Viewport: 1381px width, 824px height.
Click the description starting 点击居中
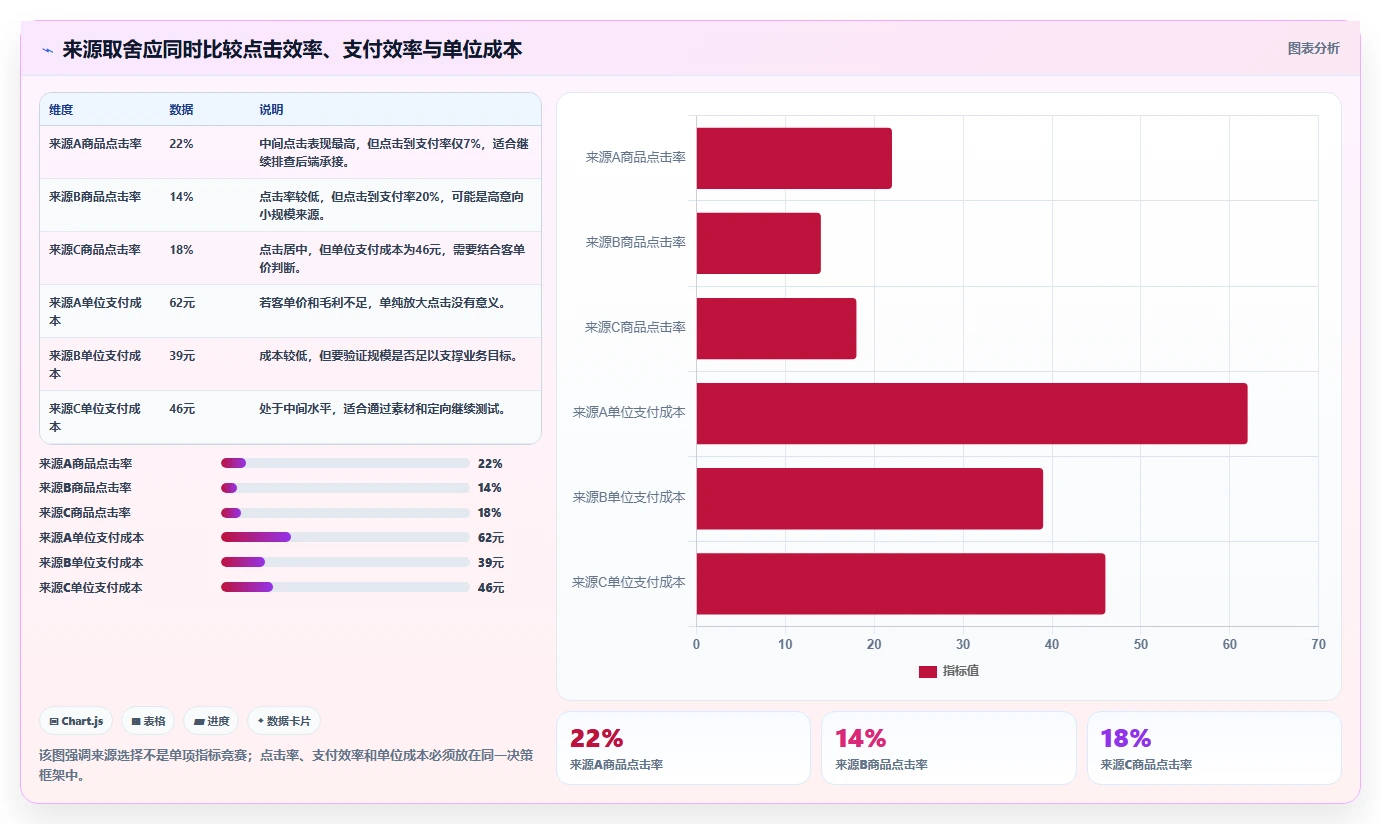coord(392,259)
